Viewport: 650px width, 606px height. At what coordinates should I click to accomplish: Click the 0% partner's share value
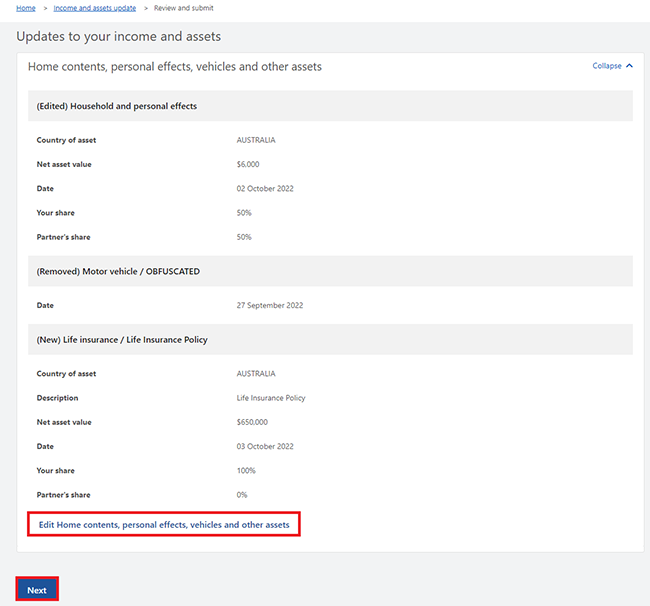(x=243, y=494)
